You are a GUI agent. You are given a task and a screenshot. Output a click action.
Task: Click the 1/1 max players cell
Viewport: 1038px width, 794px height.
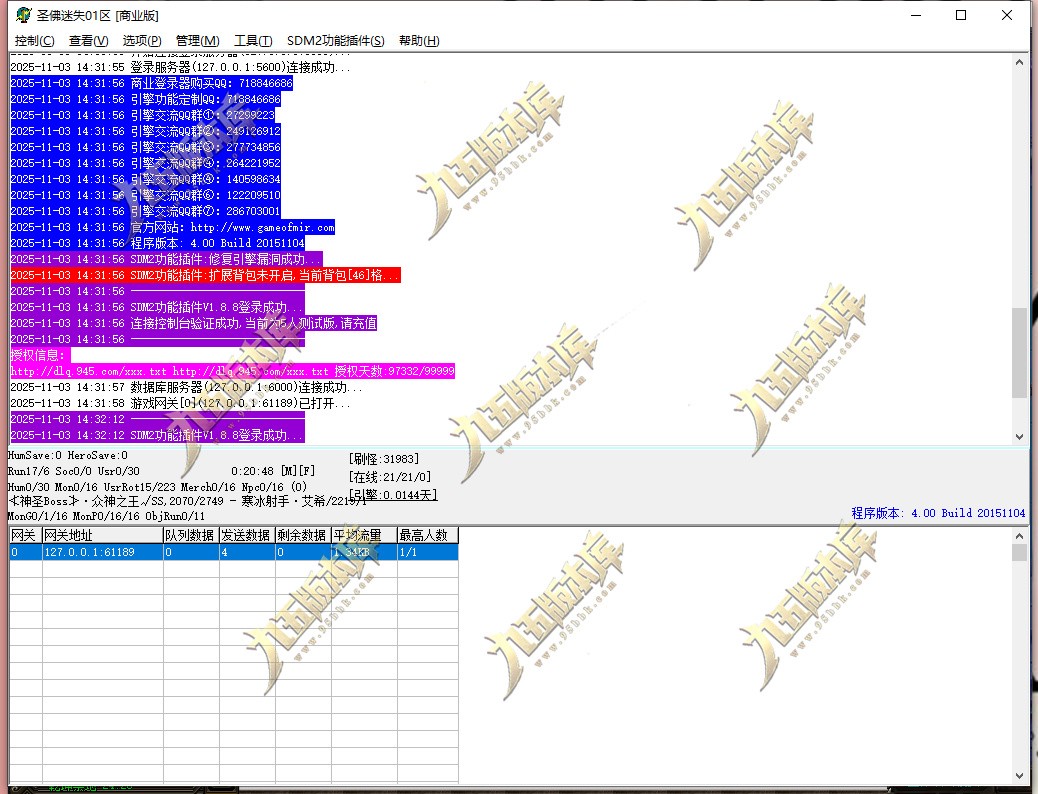(x=428, y=552)
